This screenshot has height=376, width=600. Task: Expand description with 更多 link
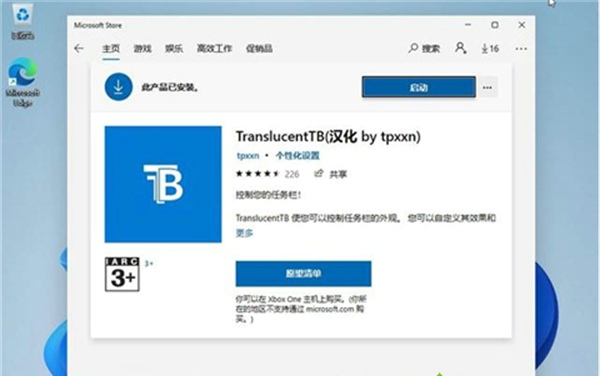tap(244, 233)
